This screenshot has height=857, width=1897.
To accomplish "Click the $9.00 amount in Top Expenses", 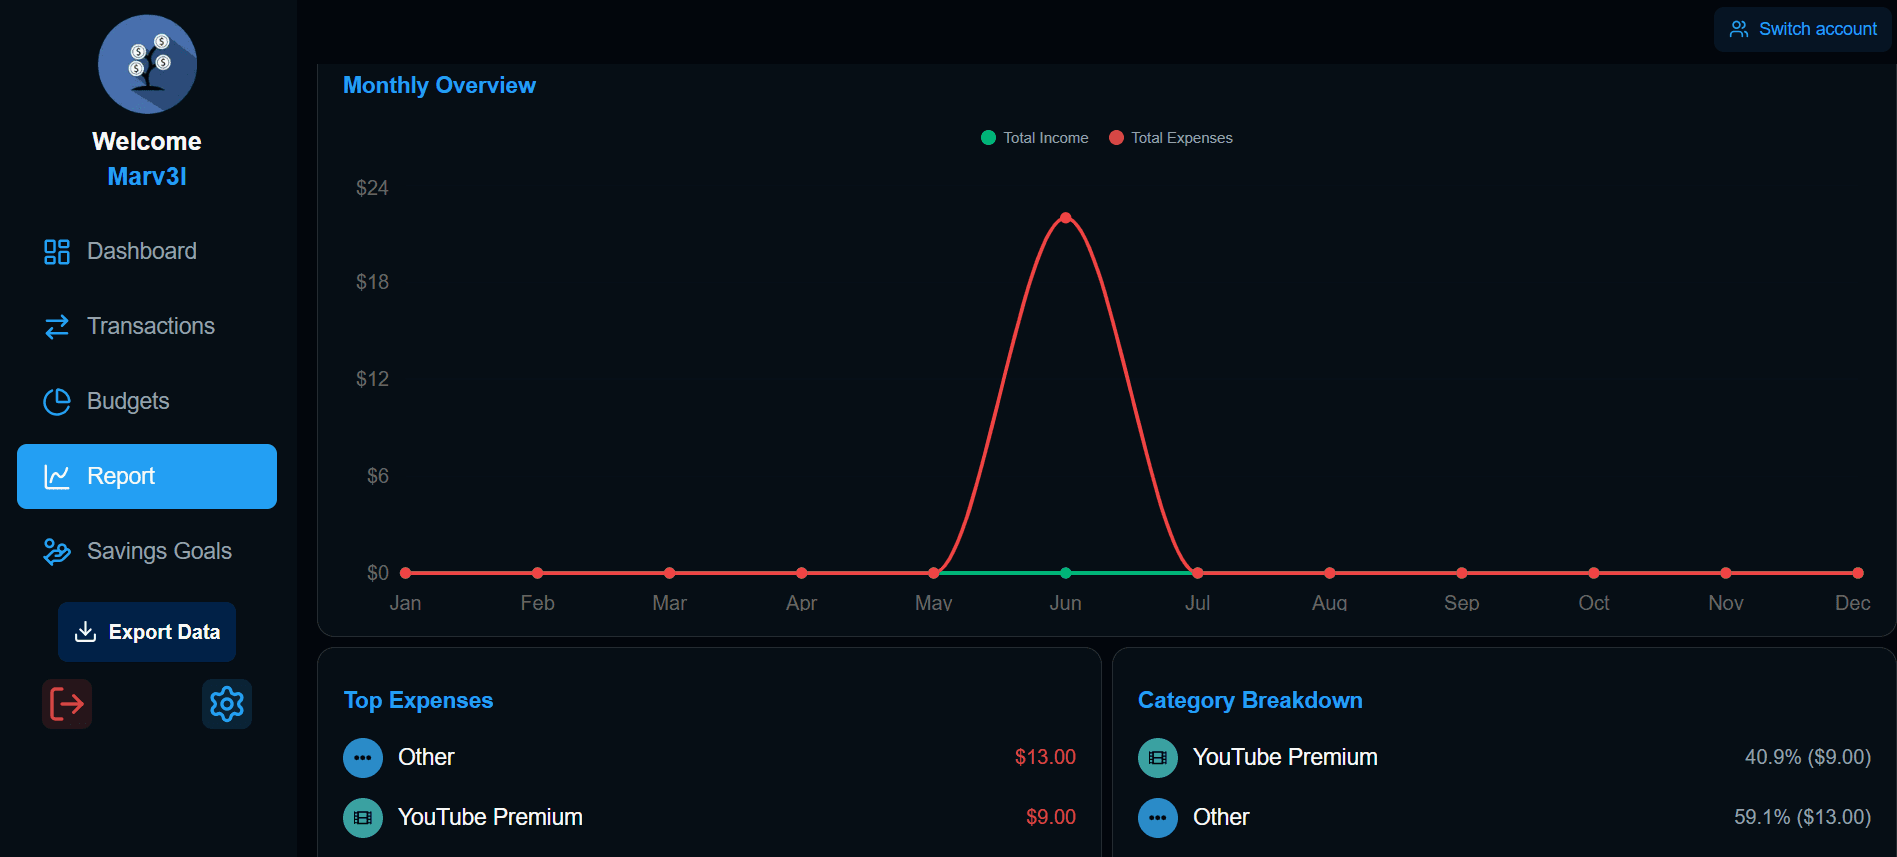I will click(1051, 817).
